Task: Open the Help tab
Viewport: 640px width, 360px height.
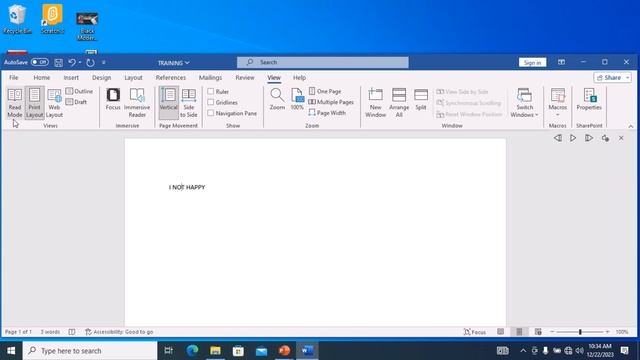Action: 299,78
